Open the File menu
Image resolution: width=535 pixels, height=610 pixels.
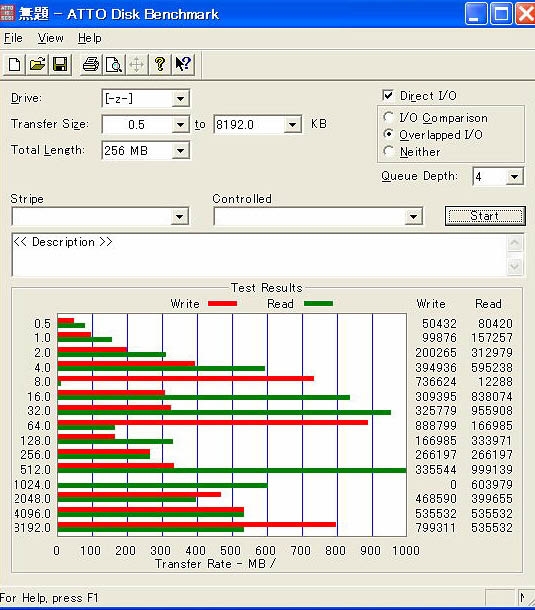[x=13, y=38]
